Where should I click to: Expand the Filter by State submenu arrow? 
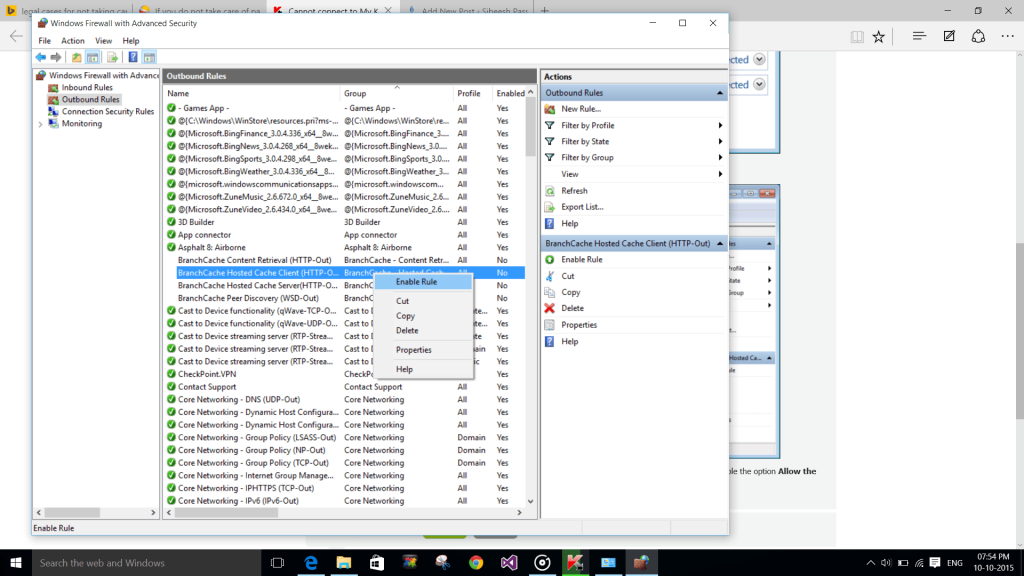[720, 142]
